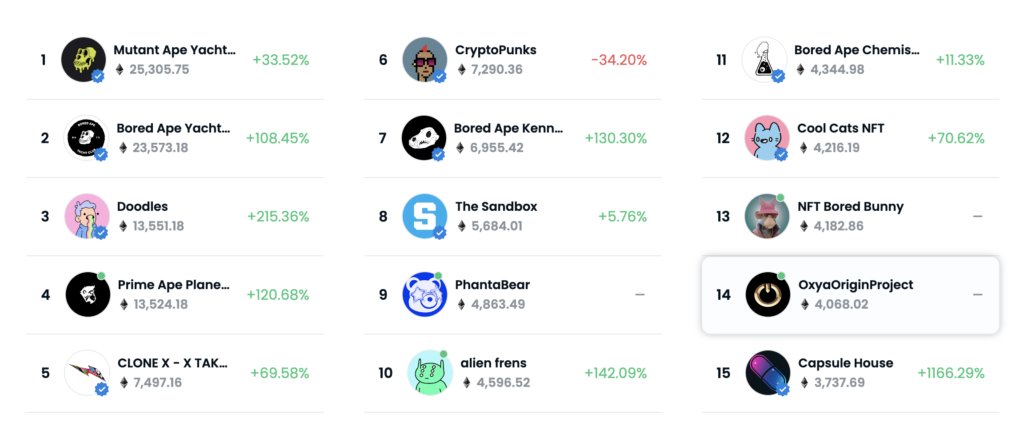
Task: Open the alien frens green avatar
Action: pos(430,373)
